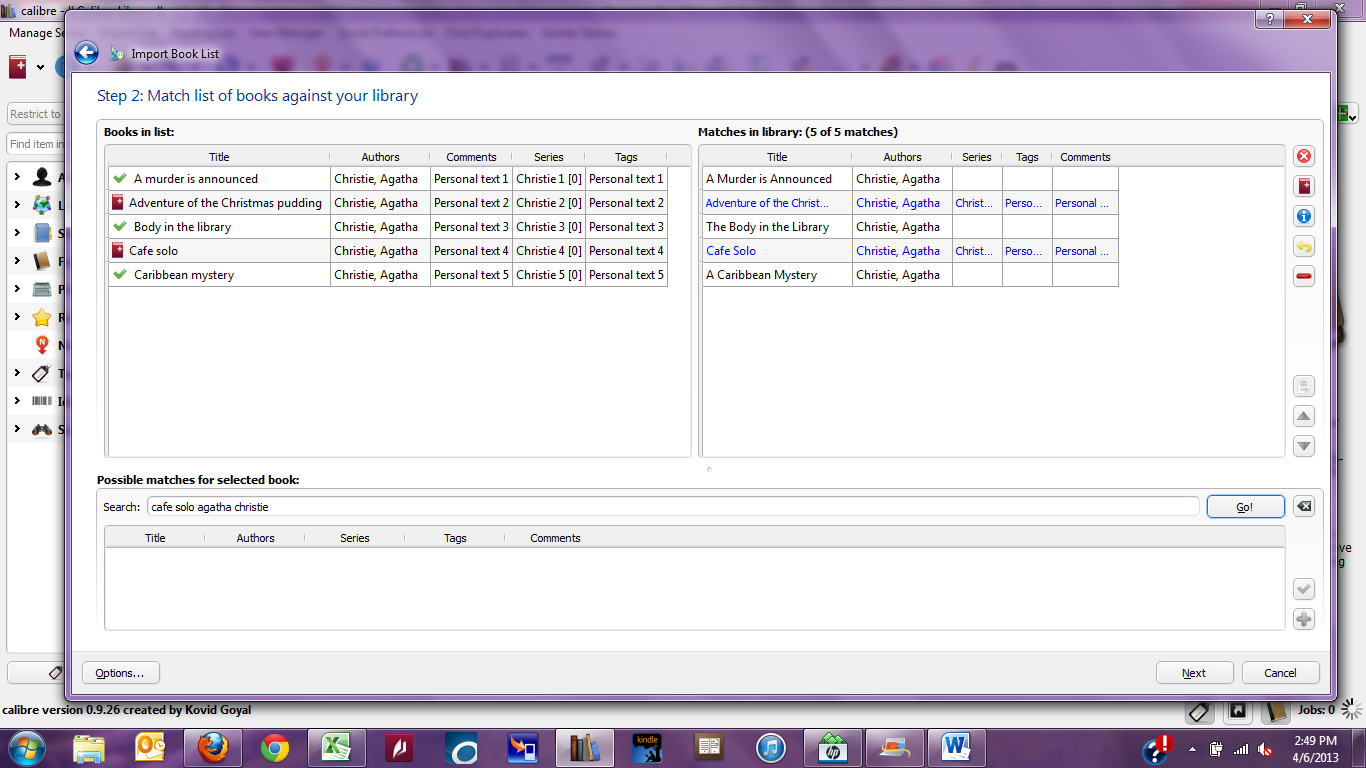Click the red book icon beside the matches list
1366x768 pixels.
pos(1304,186)
